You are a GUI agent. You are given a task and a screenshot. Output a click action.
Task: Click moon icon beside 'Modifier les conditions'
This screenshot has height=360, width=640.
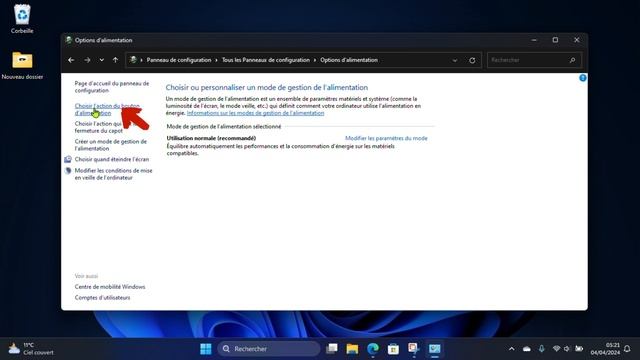tap(68, 171)
